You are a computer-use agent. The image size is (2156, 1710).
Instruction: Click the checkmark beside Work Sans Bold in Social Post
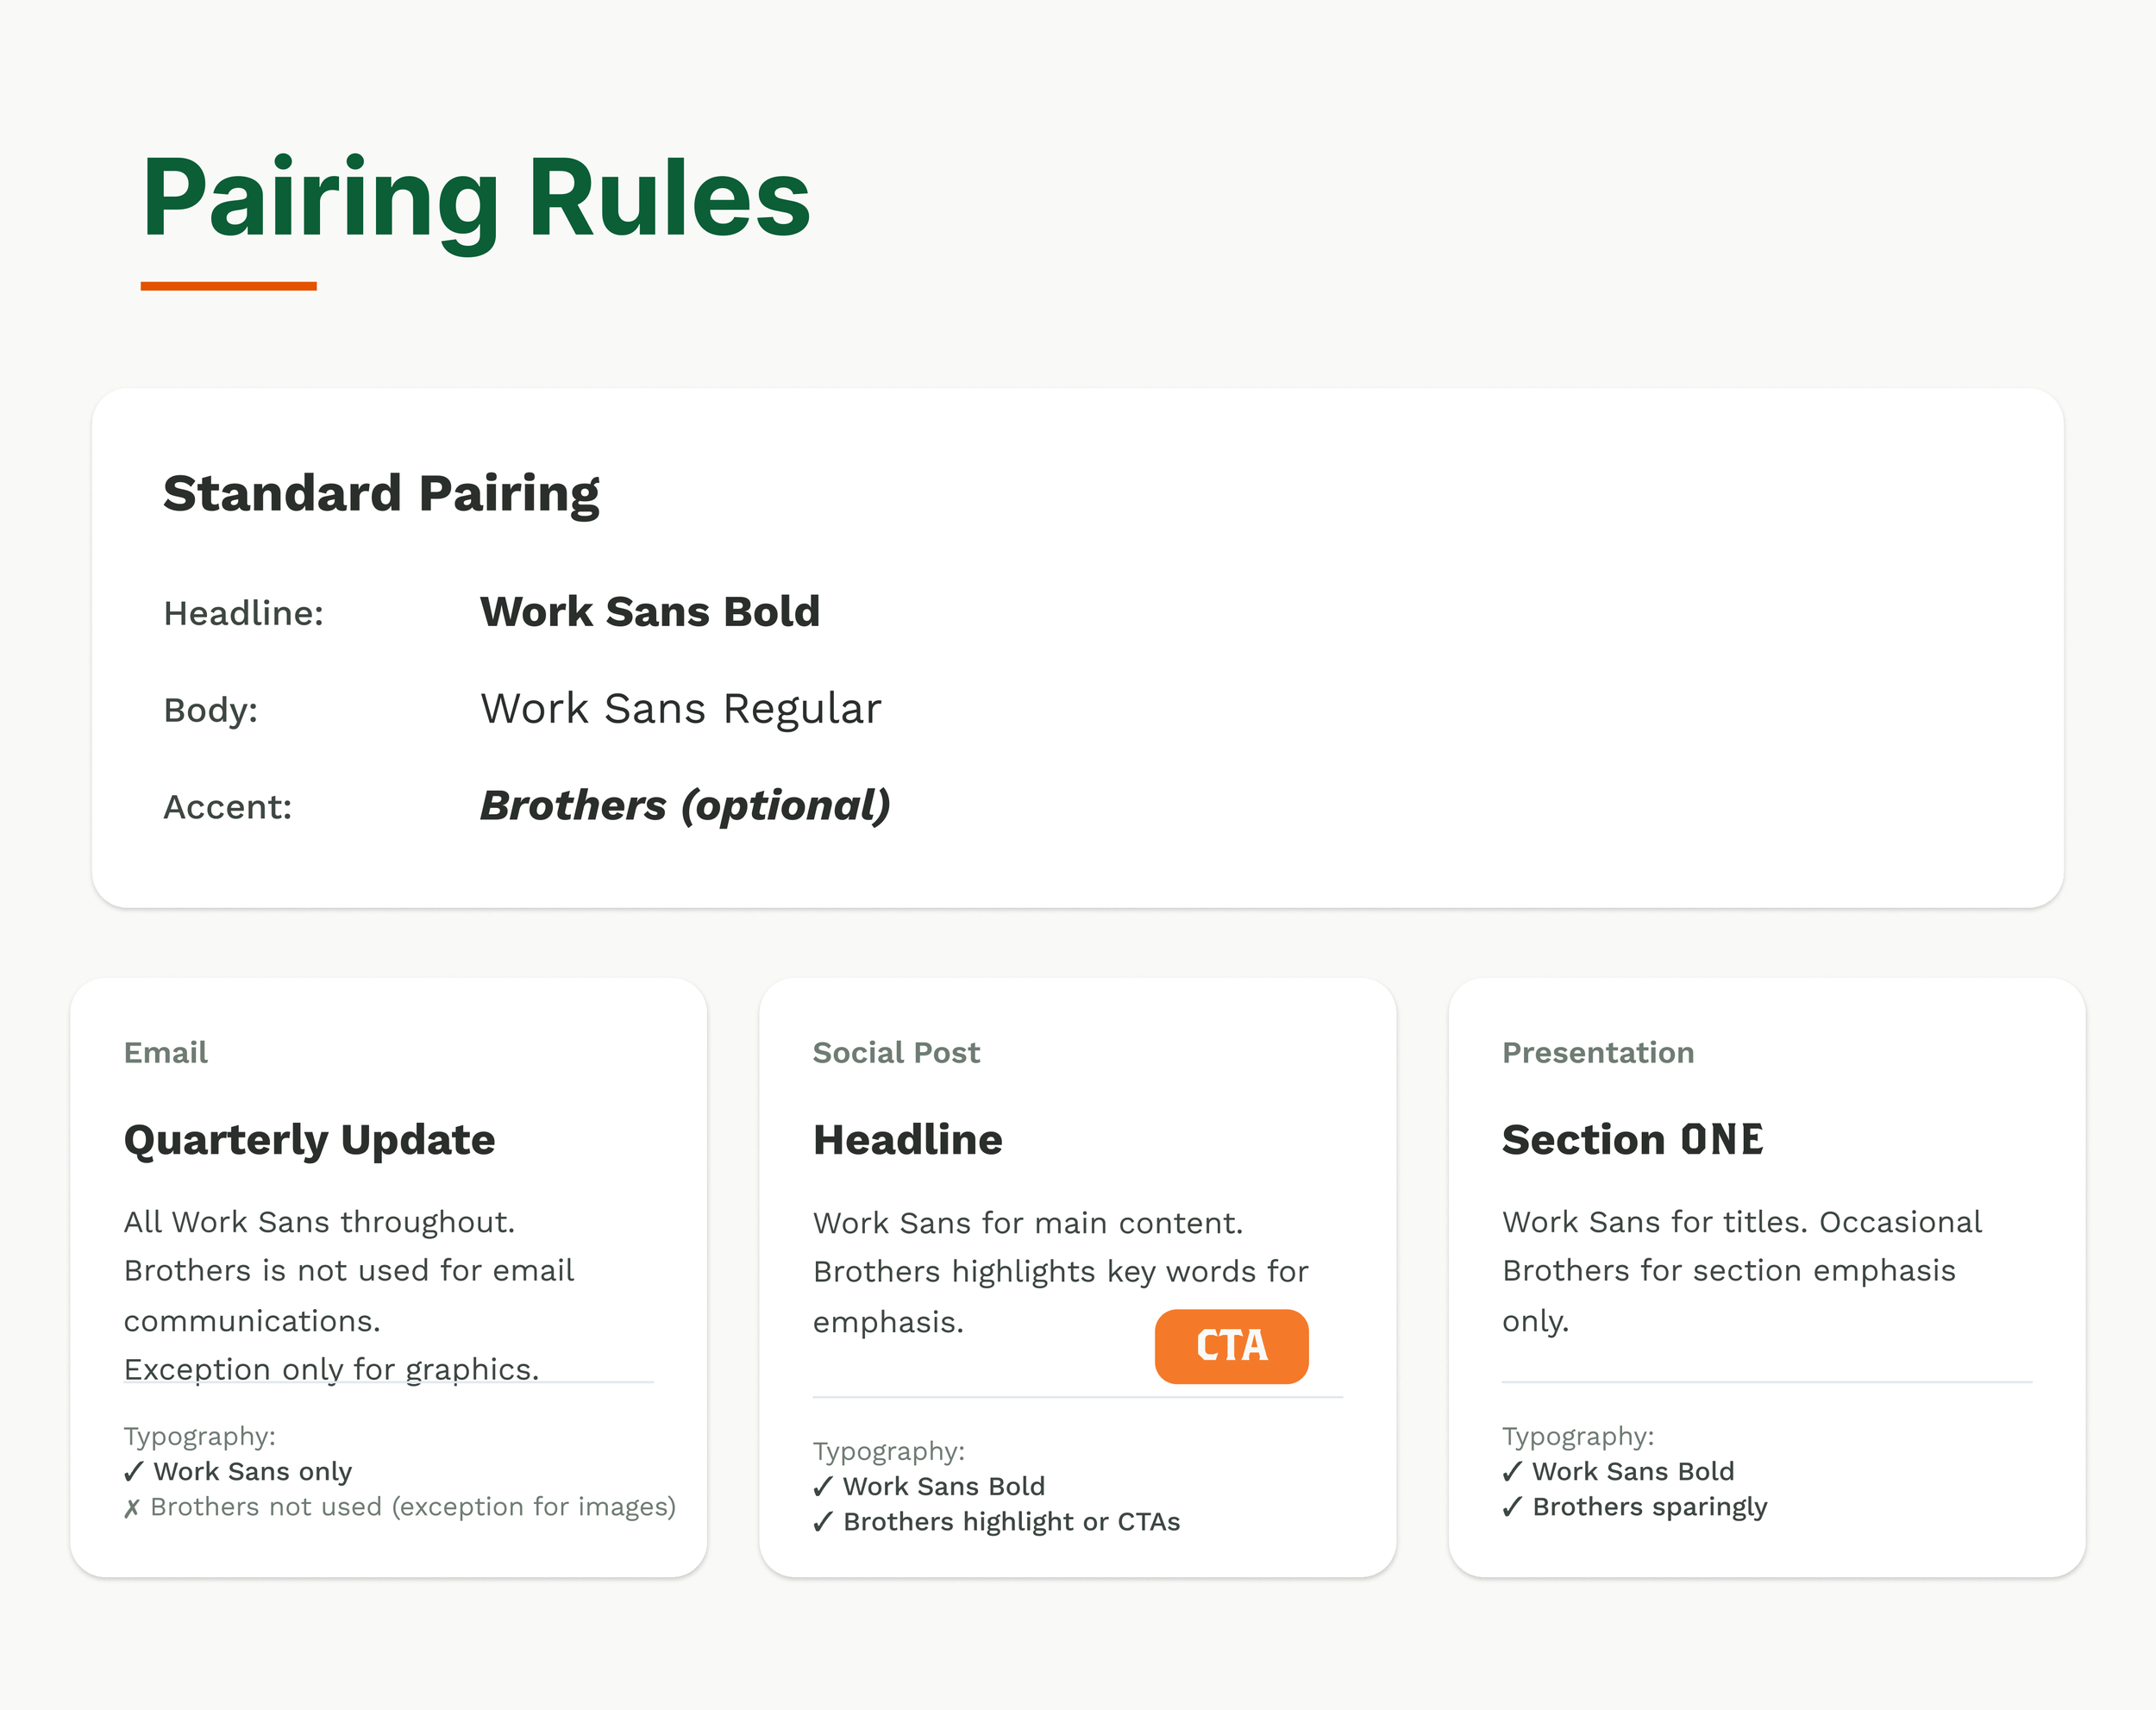point(823,1487)
